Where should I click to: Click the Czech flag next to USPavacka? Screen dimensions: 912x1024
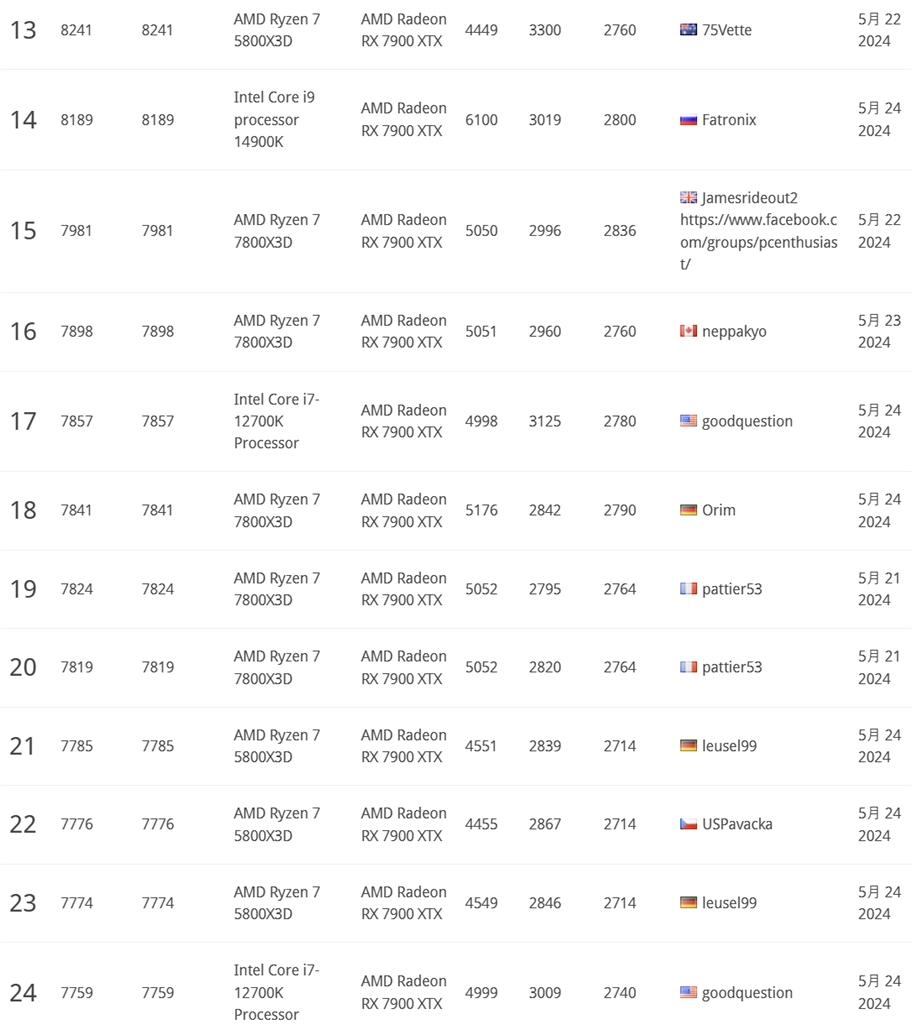[x=688, y=824]
